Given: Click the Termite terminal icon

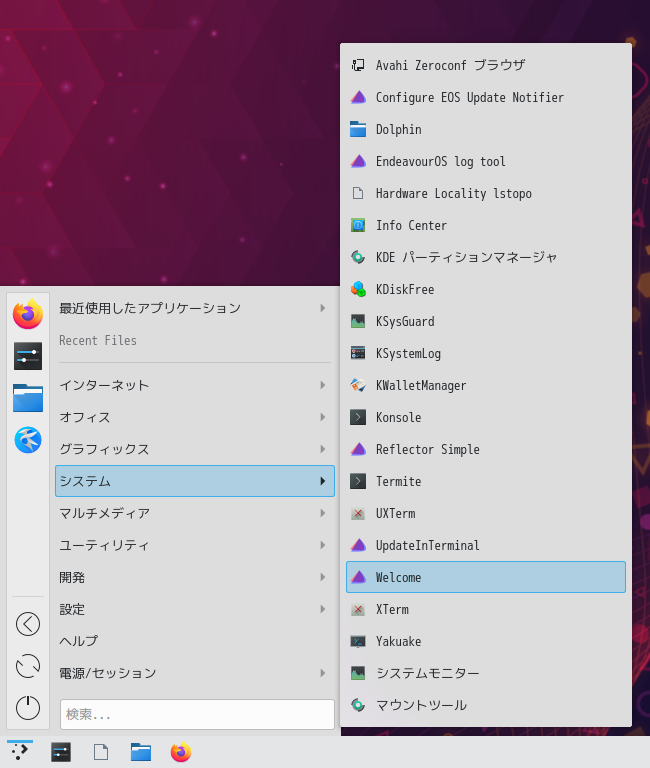Looking at the screenshot, I should pyautogui.click(x=358, y=481).
